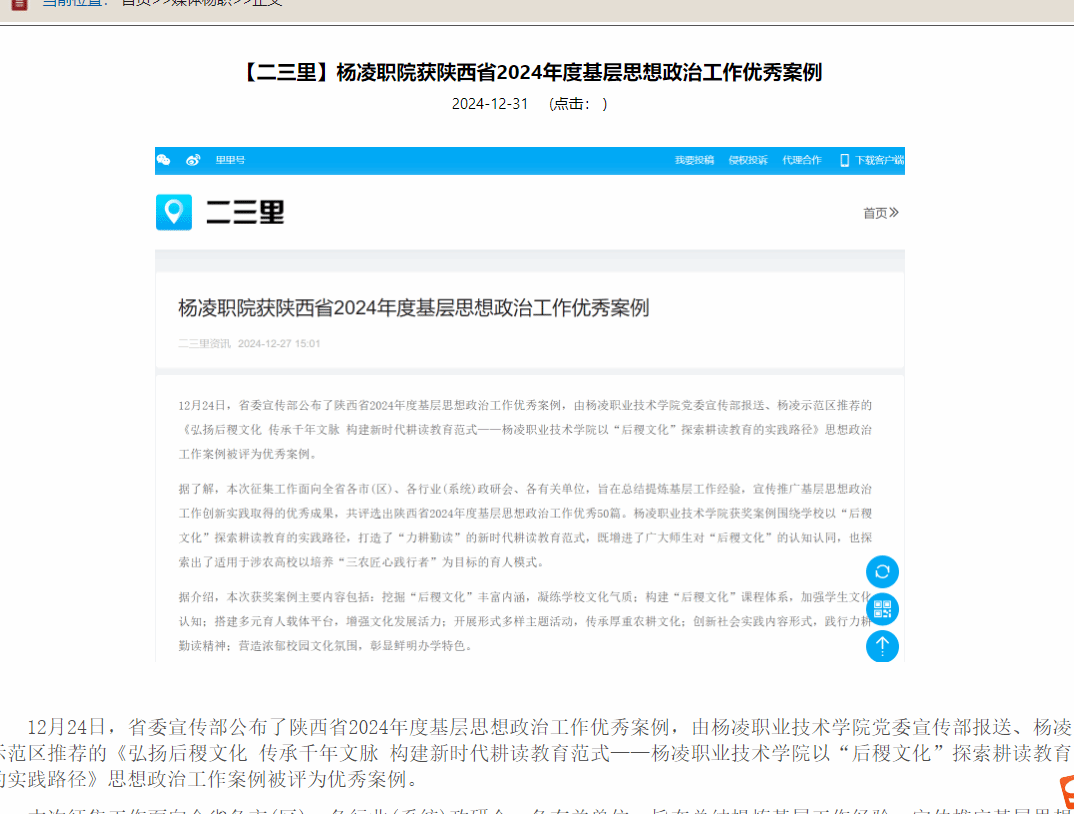The image size is (1074, 814).
Task: Open the 侵权投诉 link
Action: tap(748, 160)
